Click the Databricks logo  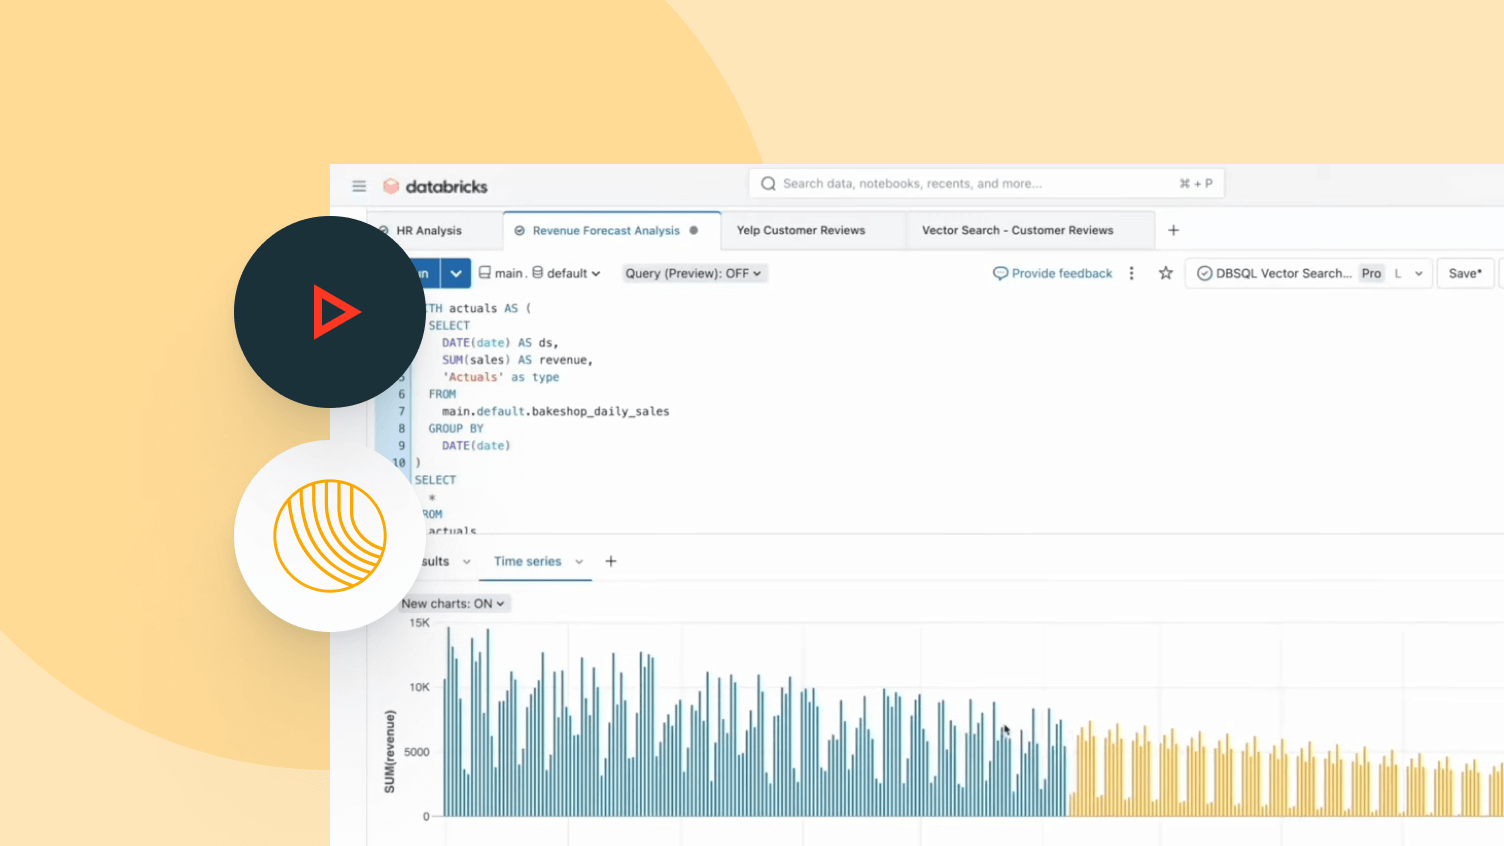tap(436, 186)
